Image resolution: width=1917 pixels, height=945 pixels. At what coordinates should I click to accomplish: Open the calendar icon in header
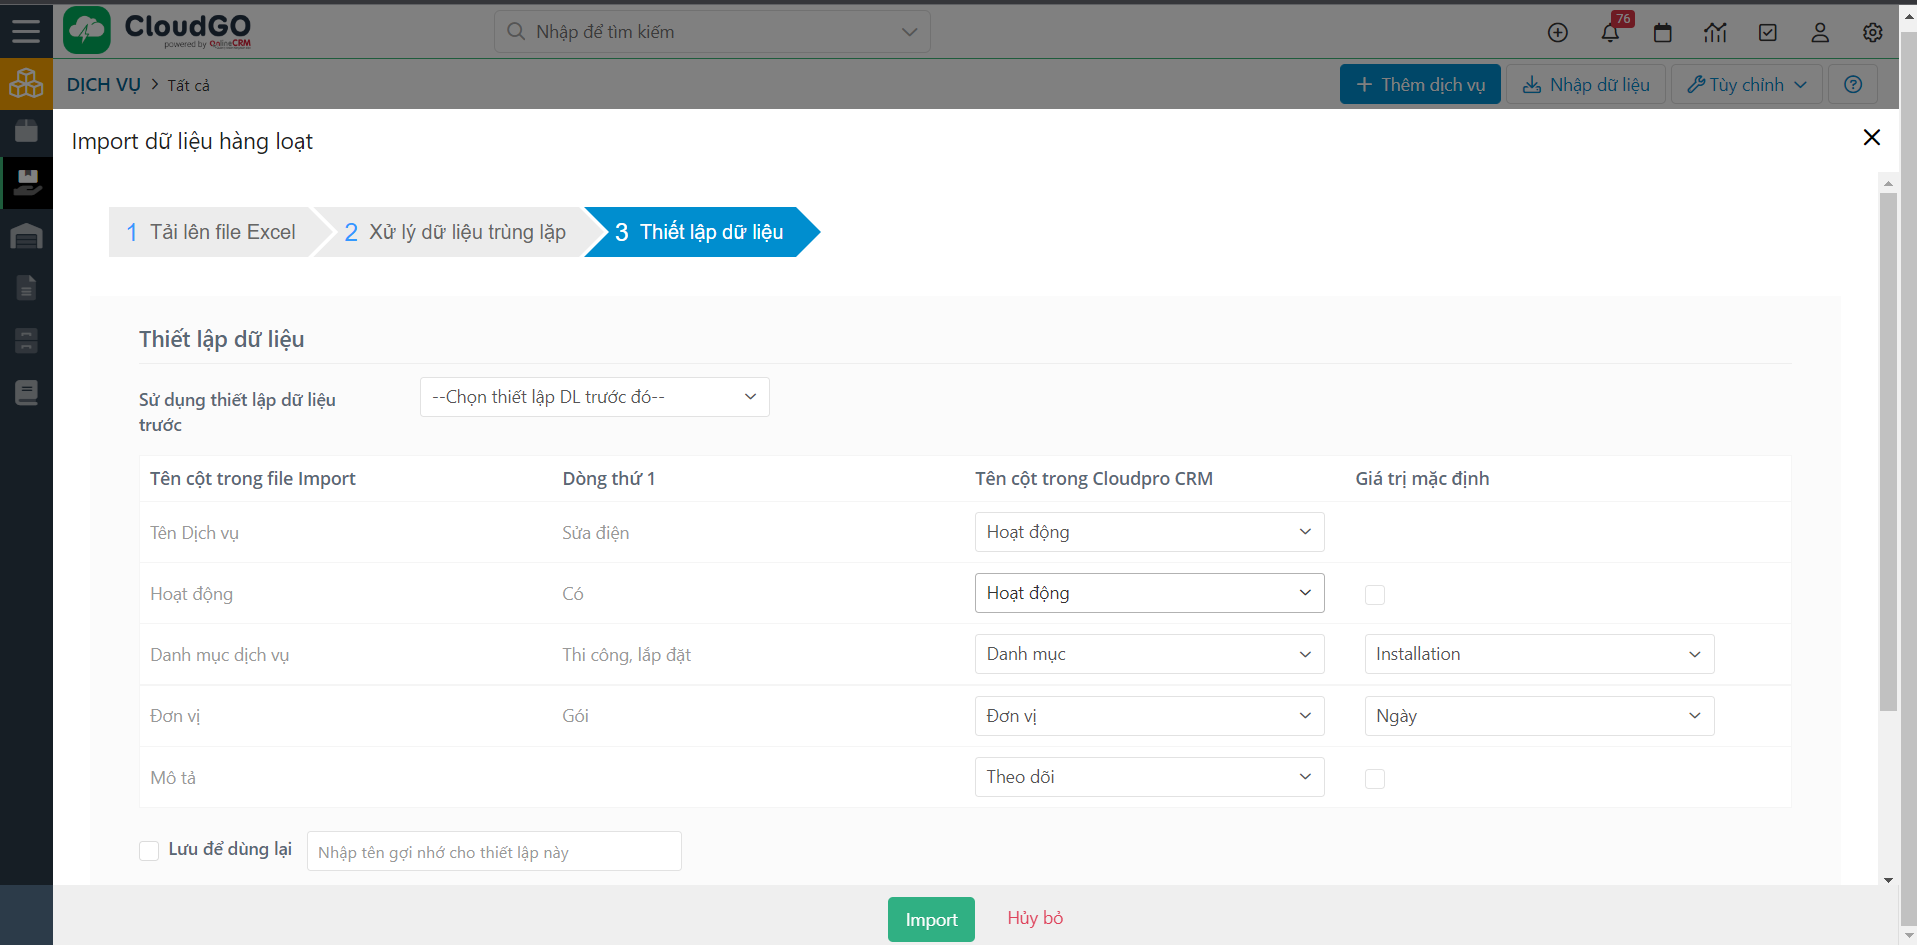tap(1663, 33)
